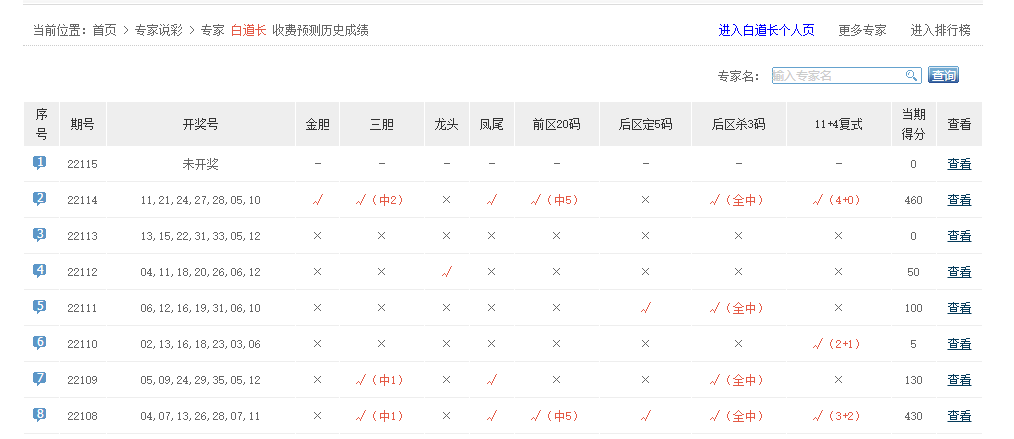This screenshot has width=1014, height=439.
Task: Open expert 白道长 red name link
Action: click(248, 30)
